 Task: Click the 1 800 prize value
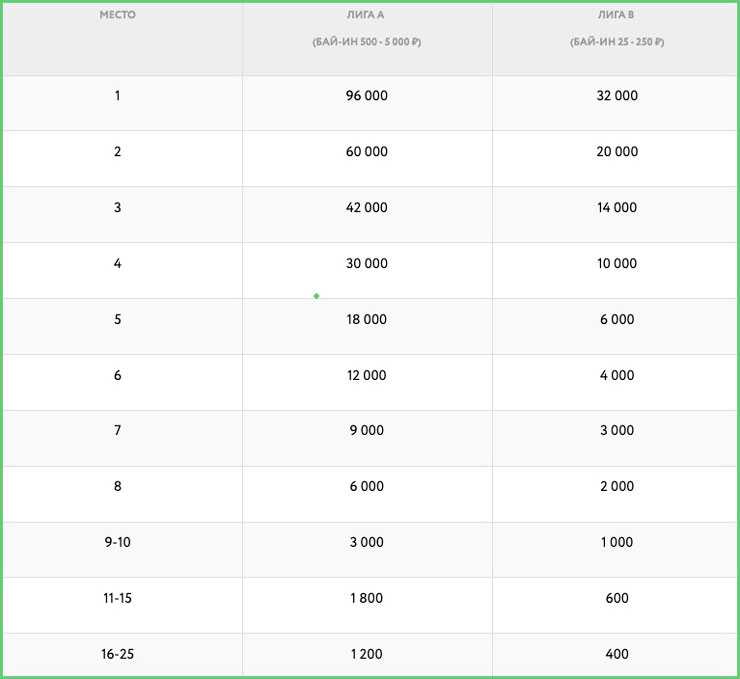tap(366, 598)
